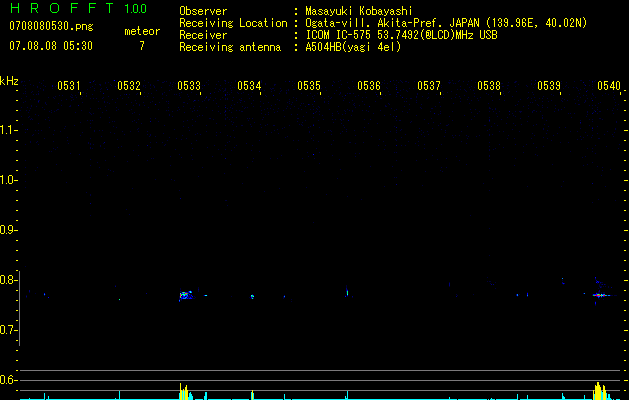Click the meteor echo blob near 0533

[186, 296]
